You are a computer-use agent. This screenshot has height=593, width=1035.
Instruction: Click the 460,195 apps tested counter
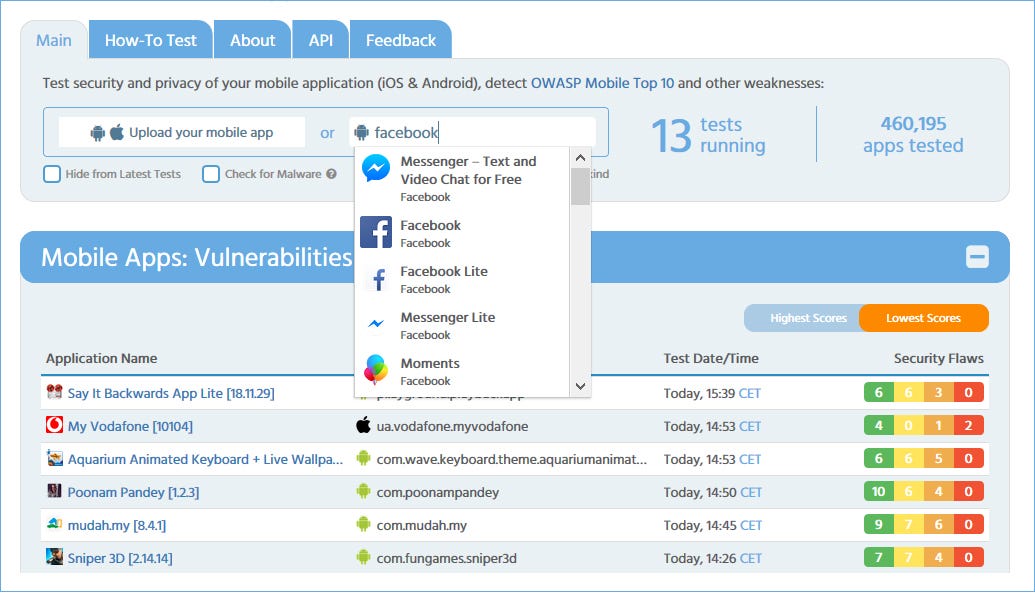(913, 135)
